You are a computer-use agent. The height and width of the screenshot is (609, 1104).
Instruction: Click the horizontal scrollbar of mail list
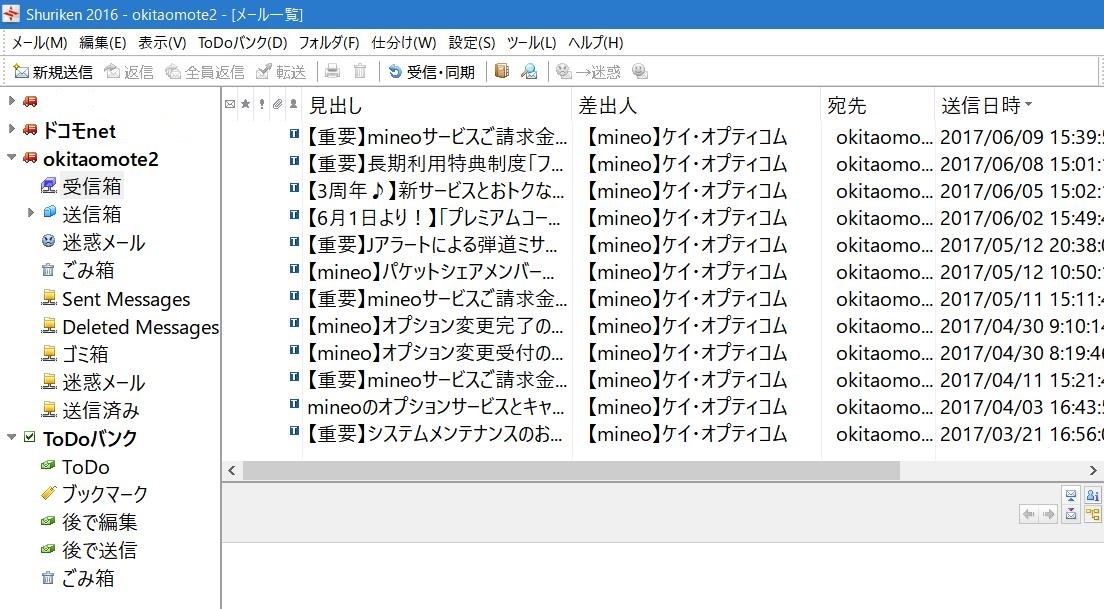pyautogui.click(x=570, y=470)
